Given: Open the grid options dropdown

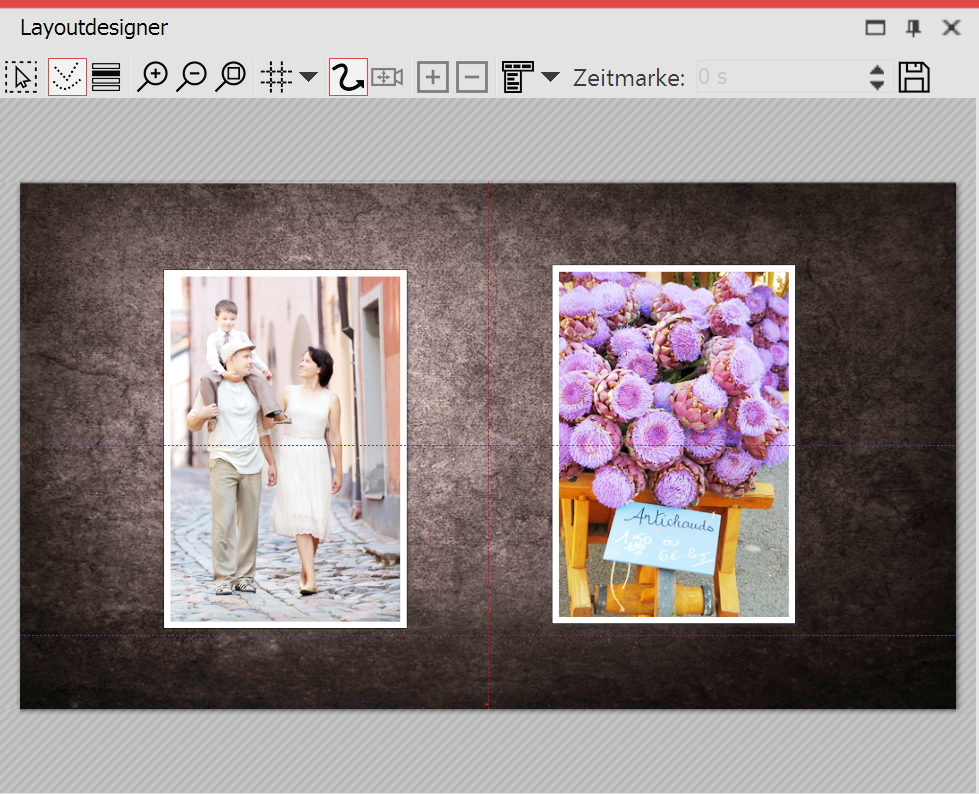Looking at the screenshot, I should pyautogui.click(x=308, y=76).
